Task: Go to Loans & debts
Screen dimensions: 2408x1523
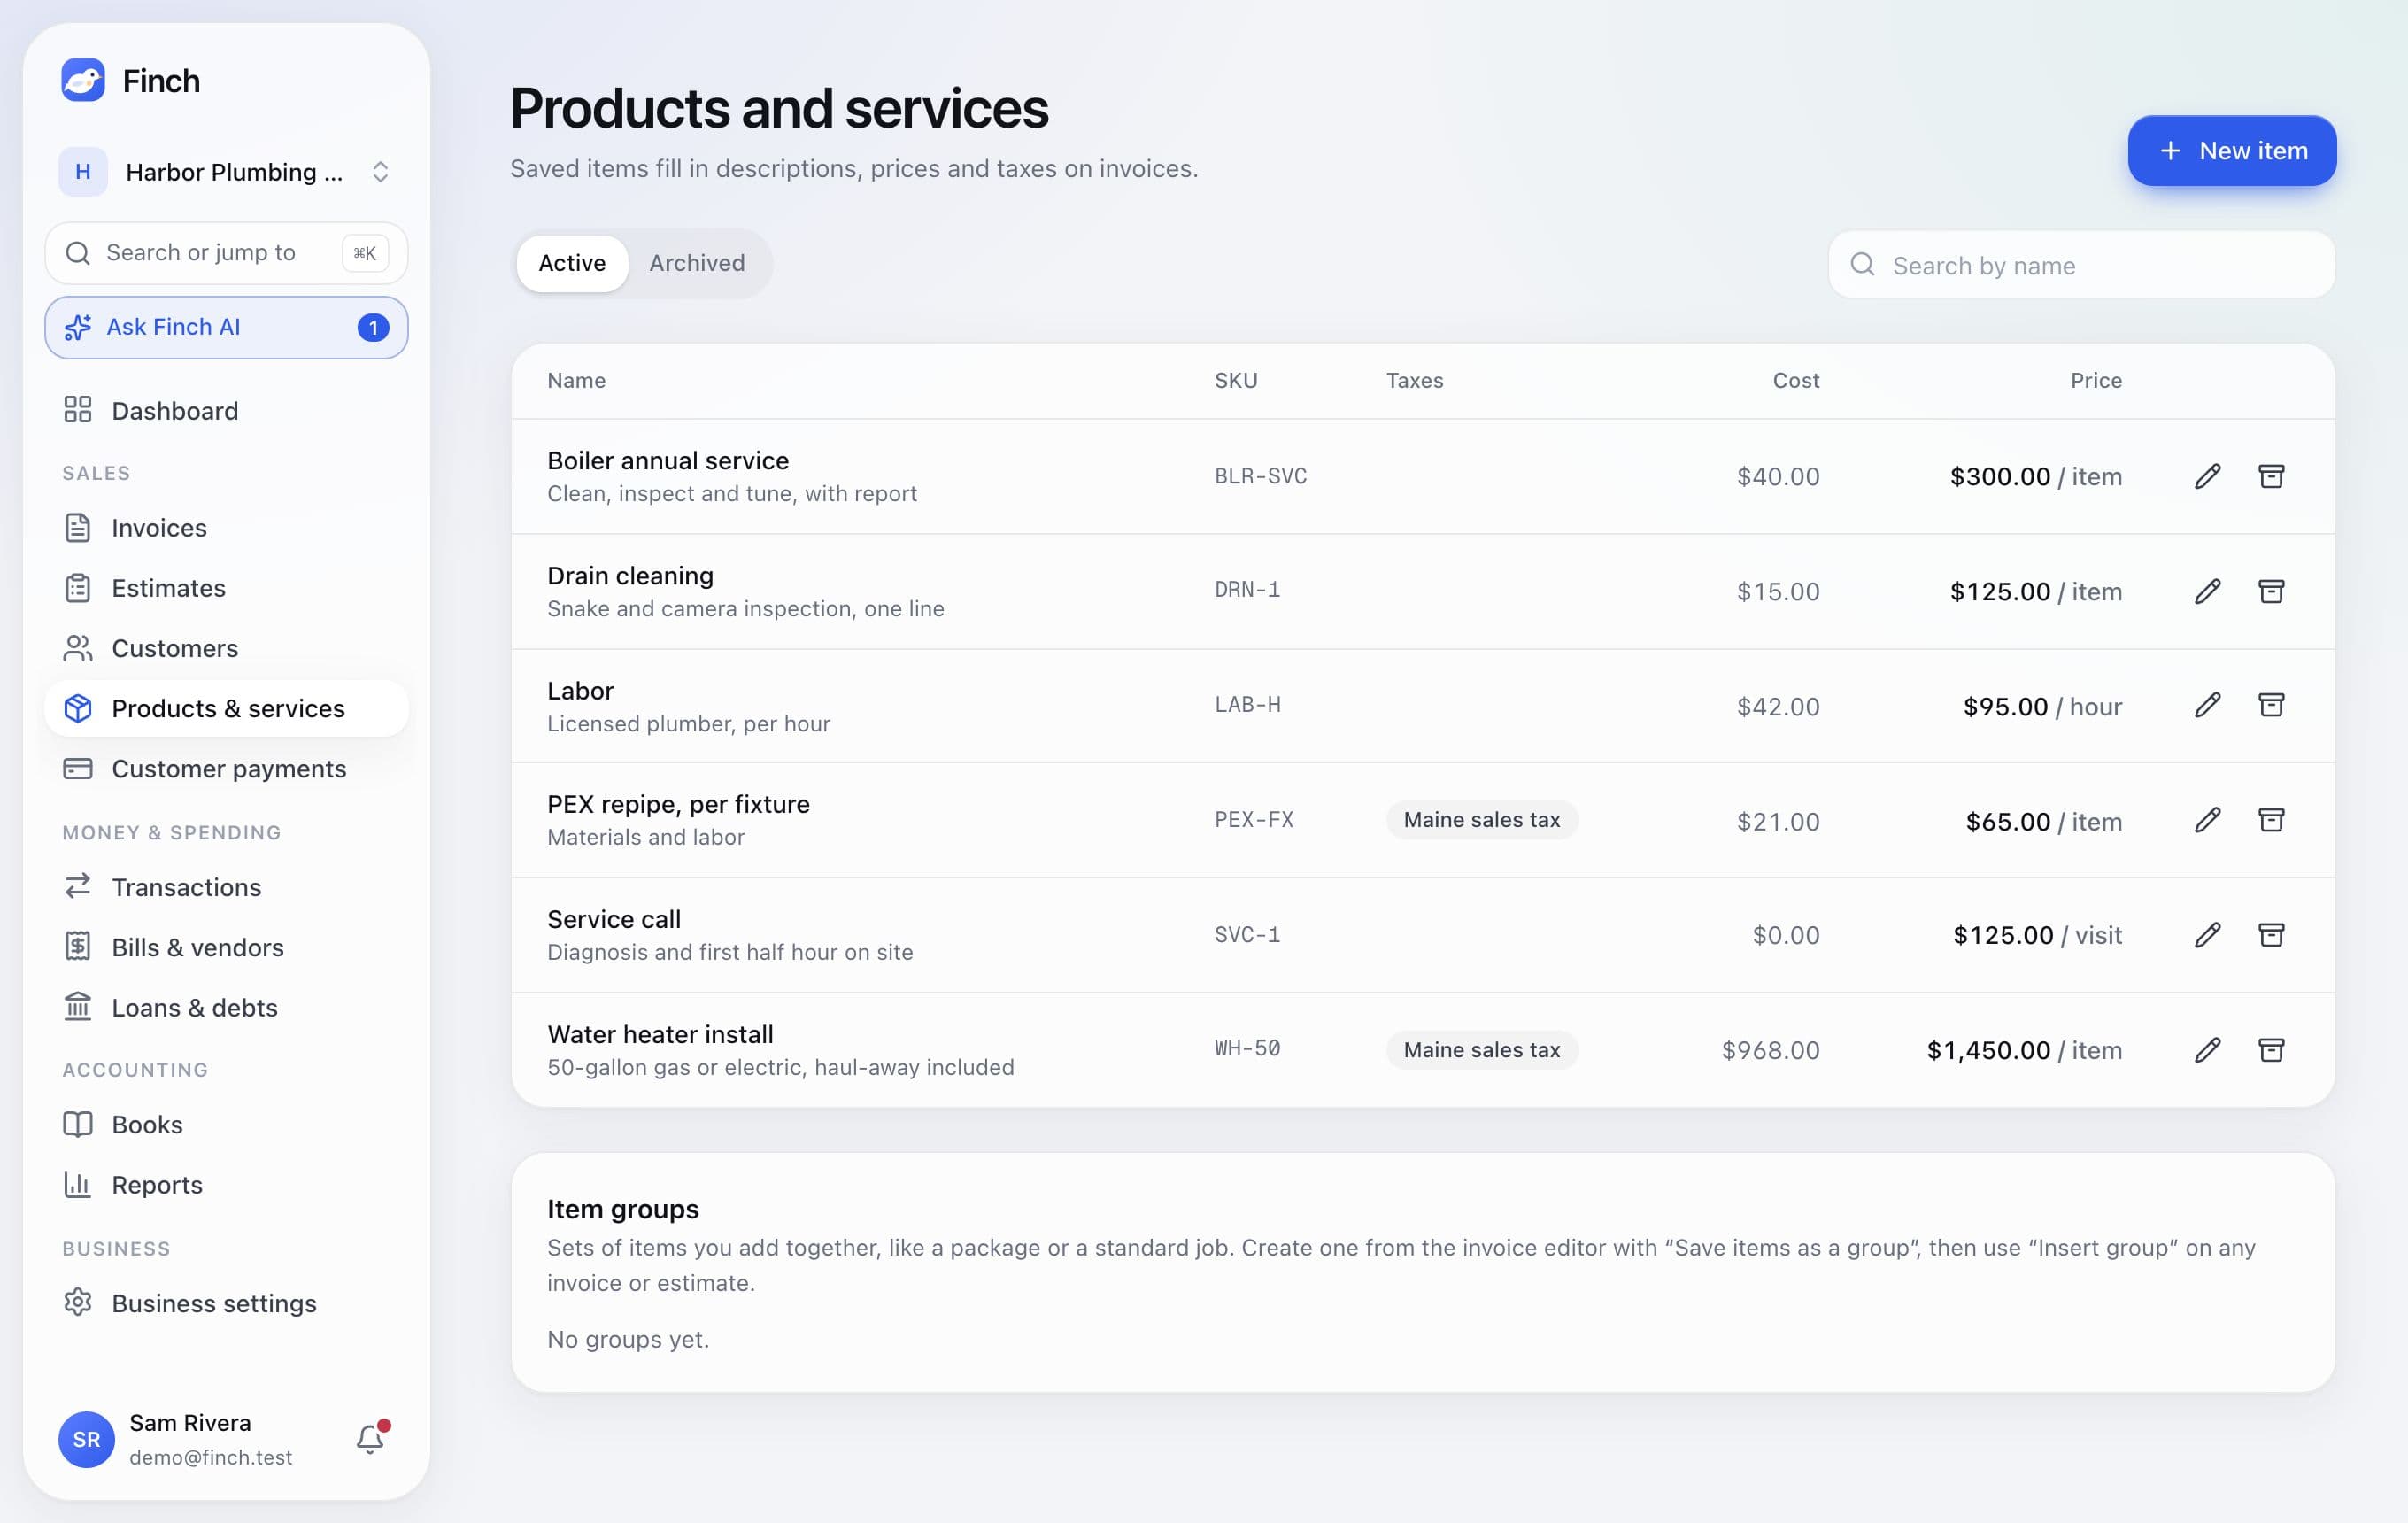Action: (226, 1008)
